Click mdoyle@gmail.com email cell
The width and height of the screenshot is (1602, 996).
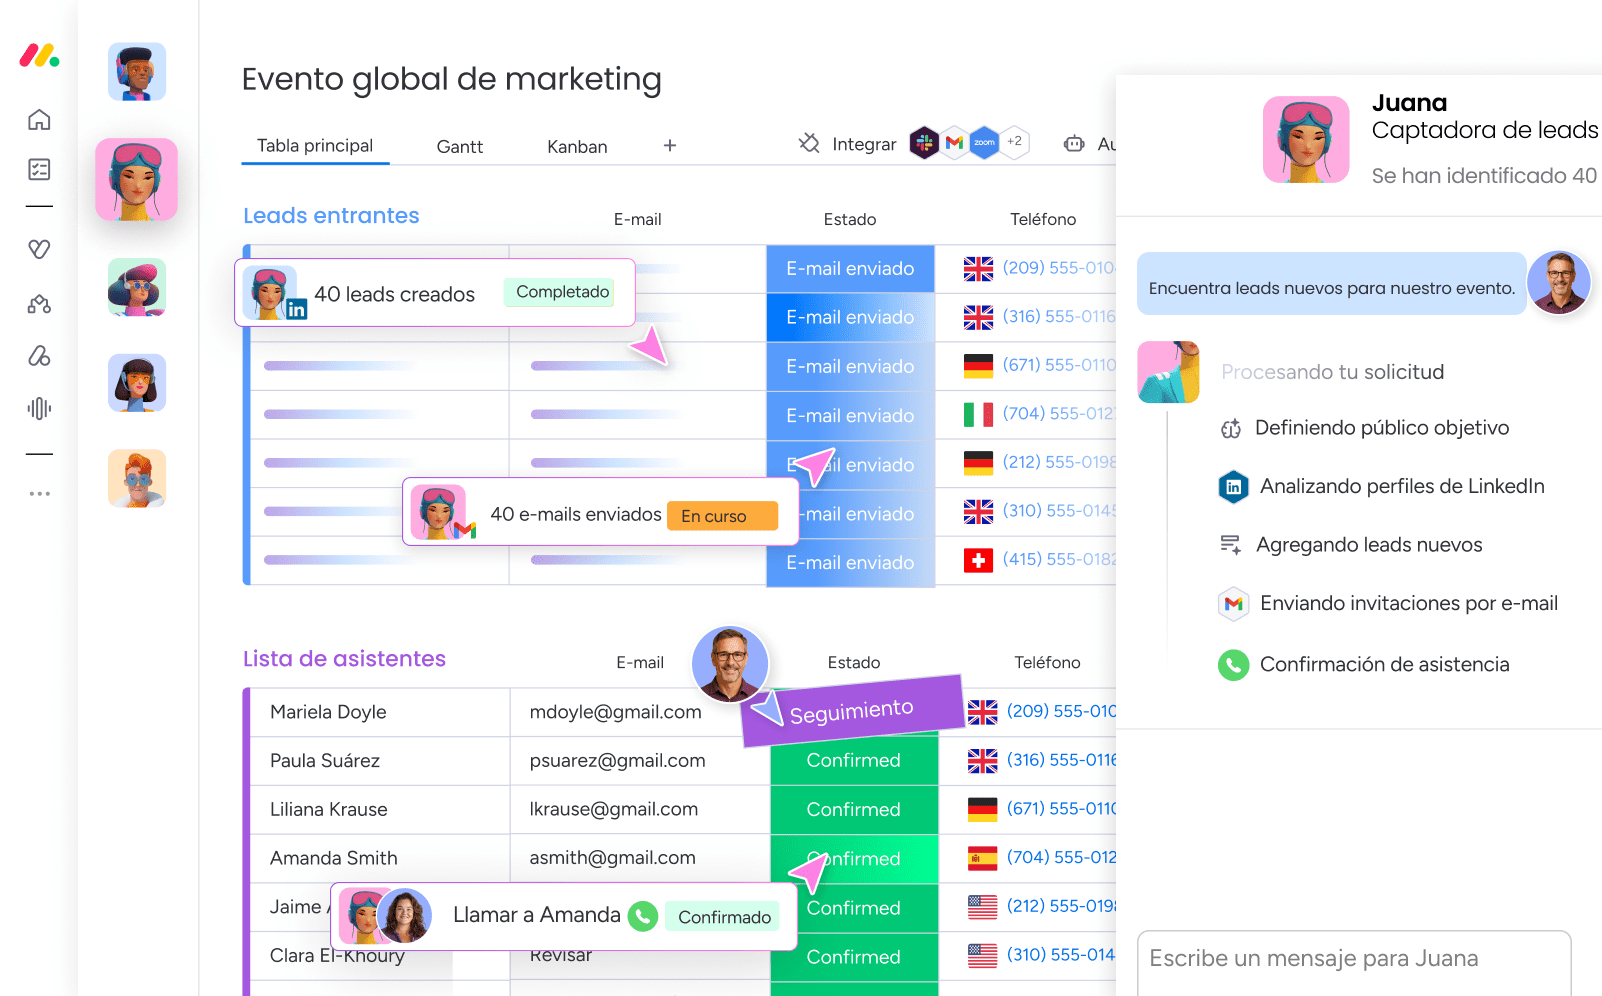[616, 712]
